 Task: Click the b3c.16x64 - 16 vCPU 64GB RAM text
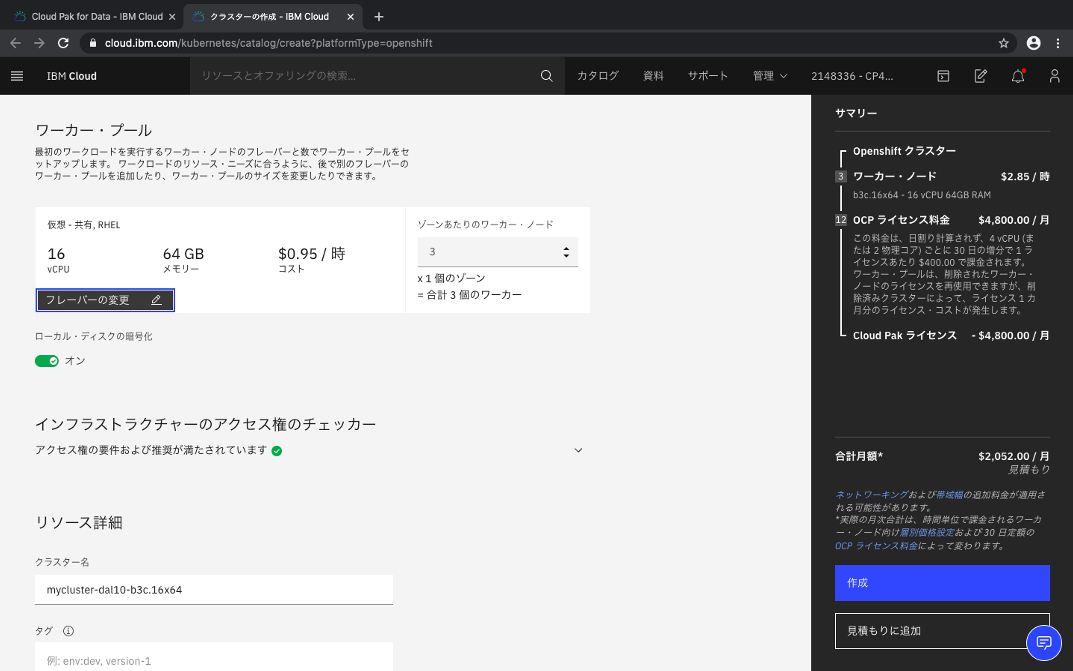click(x=921, y=195)
